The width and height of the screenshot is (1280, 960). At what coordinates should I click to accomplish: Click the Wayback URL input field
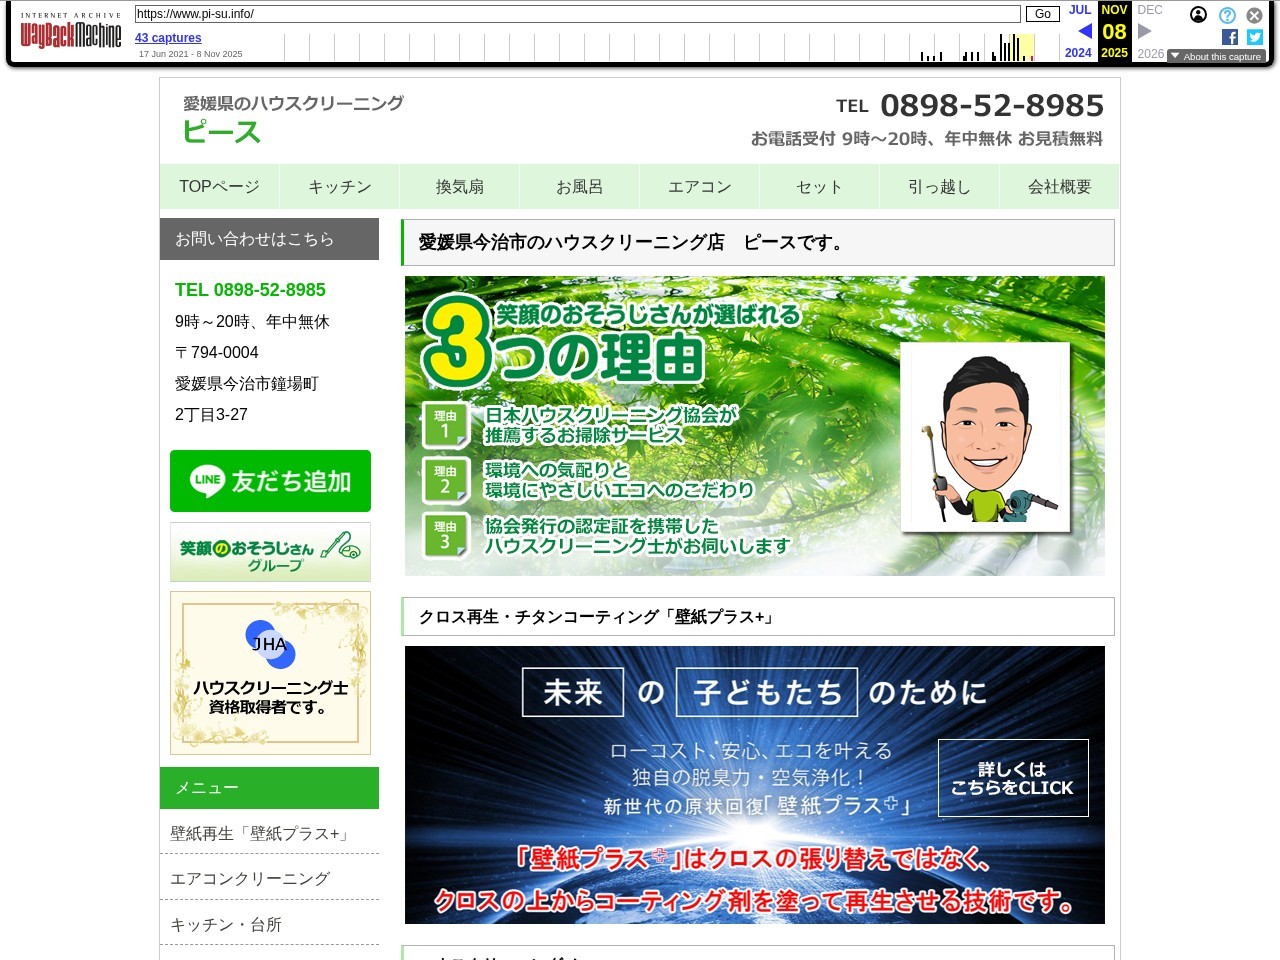tap(577, 14)
